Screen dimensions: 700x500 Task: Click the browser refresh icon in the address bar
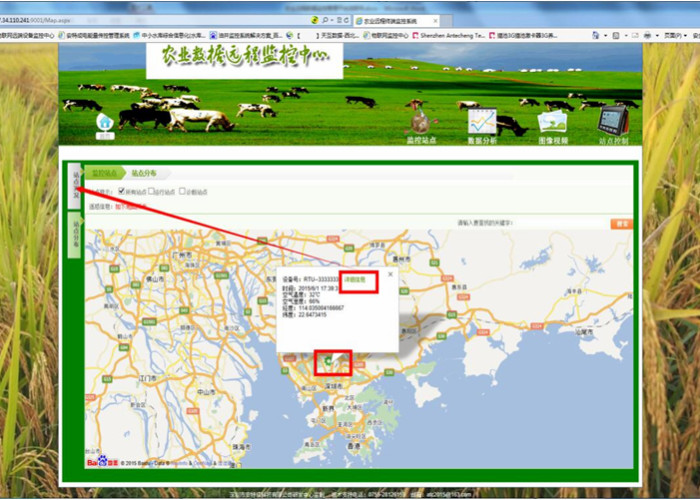(346, 21)
